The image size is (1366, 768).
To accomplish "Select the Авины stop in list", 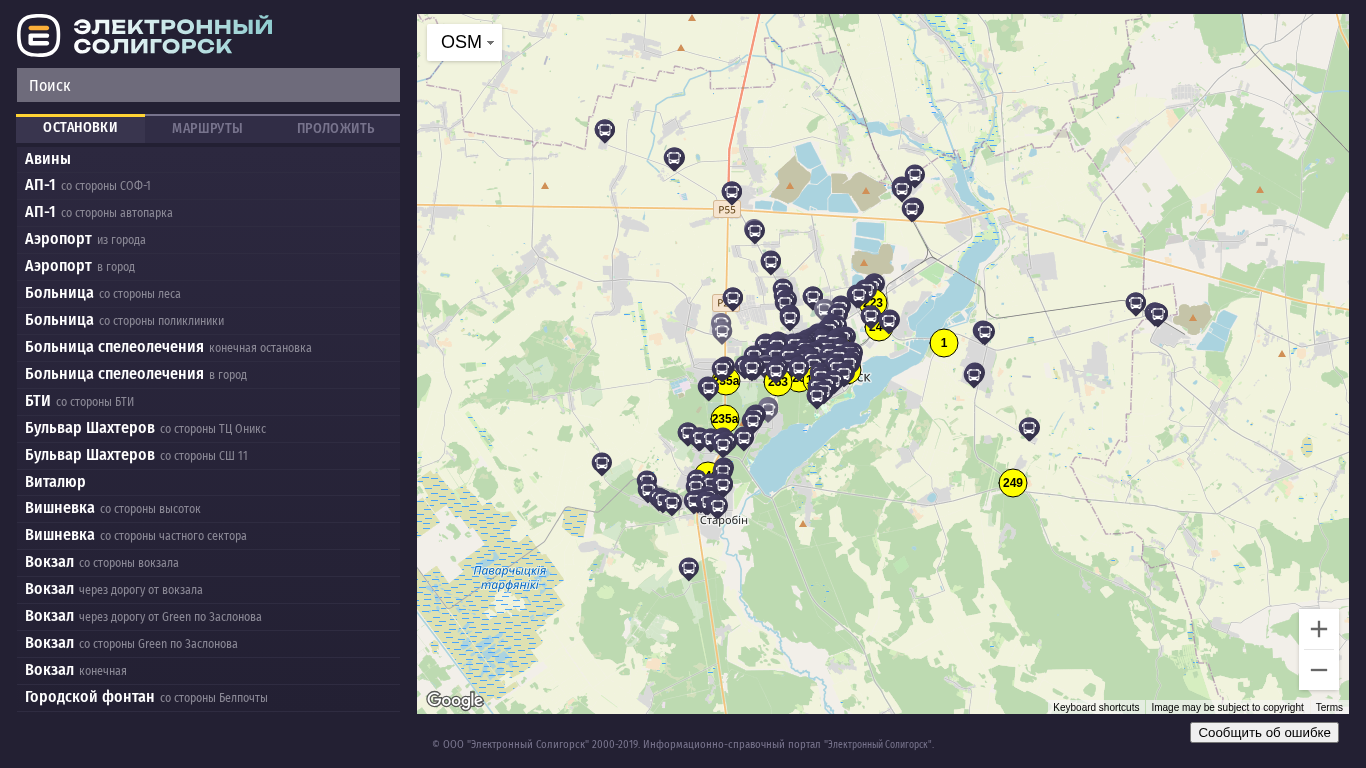I will tap(48, 159).
